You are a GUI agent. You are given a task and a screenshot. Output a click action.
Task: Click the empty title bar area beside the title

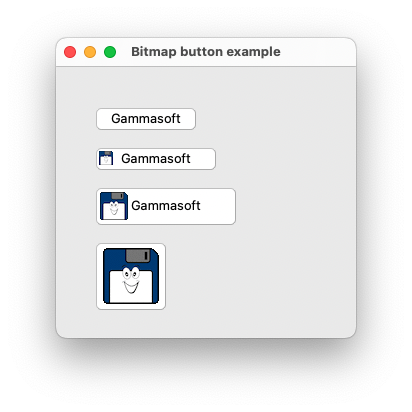tap(317, 52)
